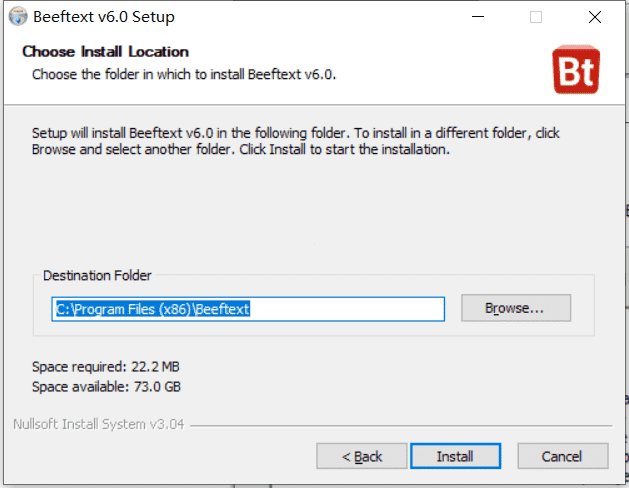Close the Beeftext v6.0 Setup dialog
Image resolution: width=629 pixels, height=488 pixels.
pos(595,17)
